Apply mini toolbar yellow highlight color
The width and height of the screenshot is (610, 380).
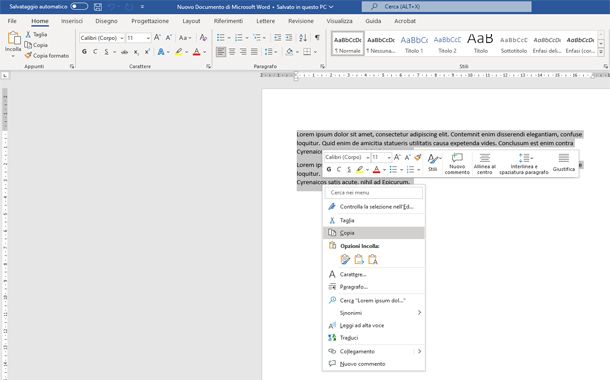click(x=359, y=170)
